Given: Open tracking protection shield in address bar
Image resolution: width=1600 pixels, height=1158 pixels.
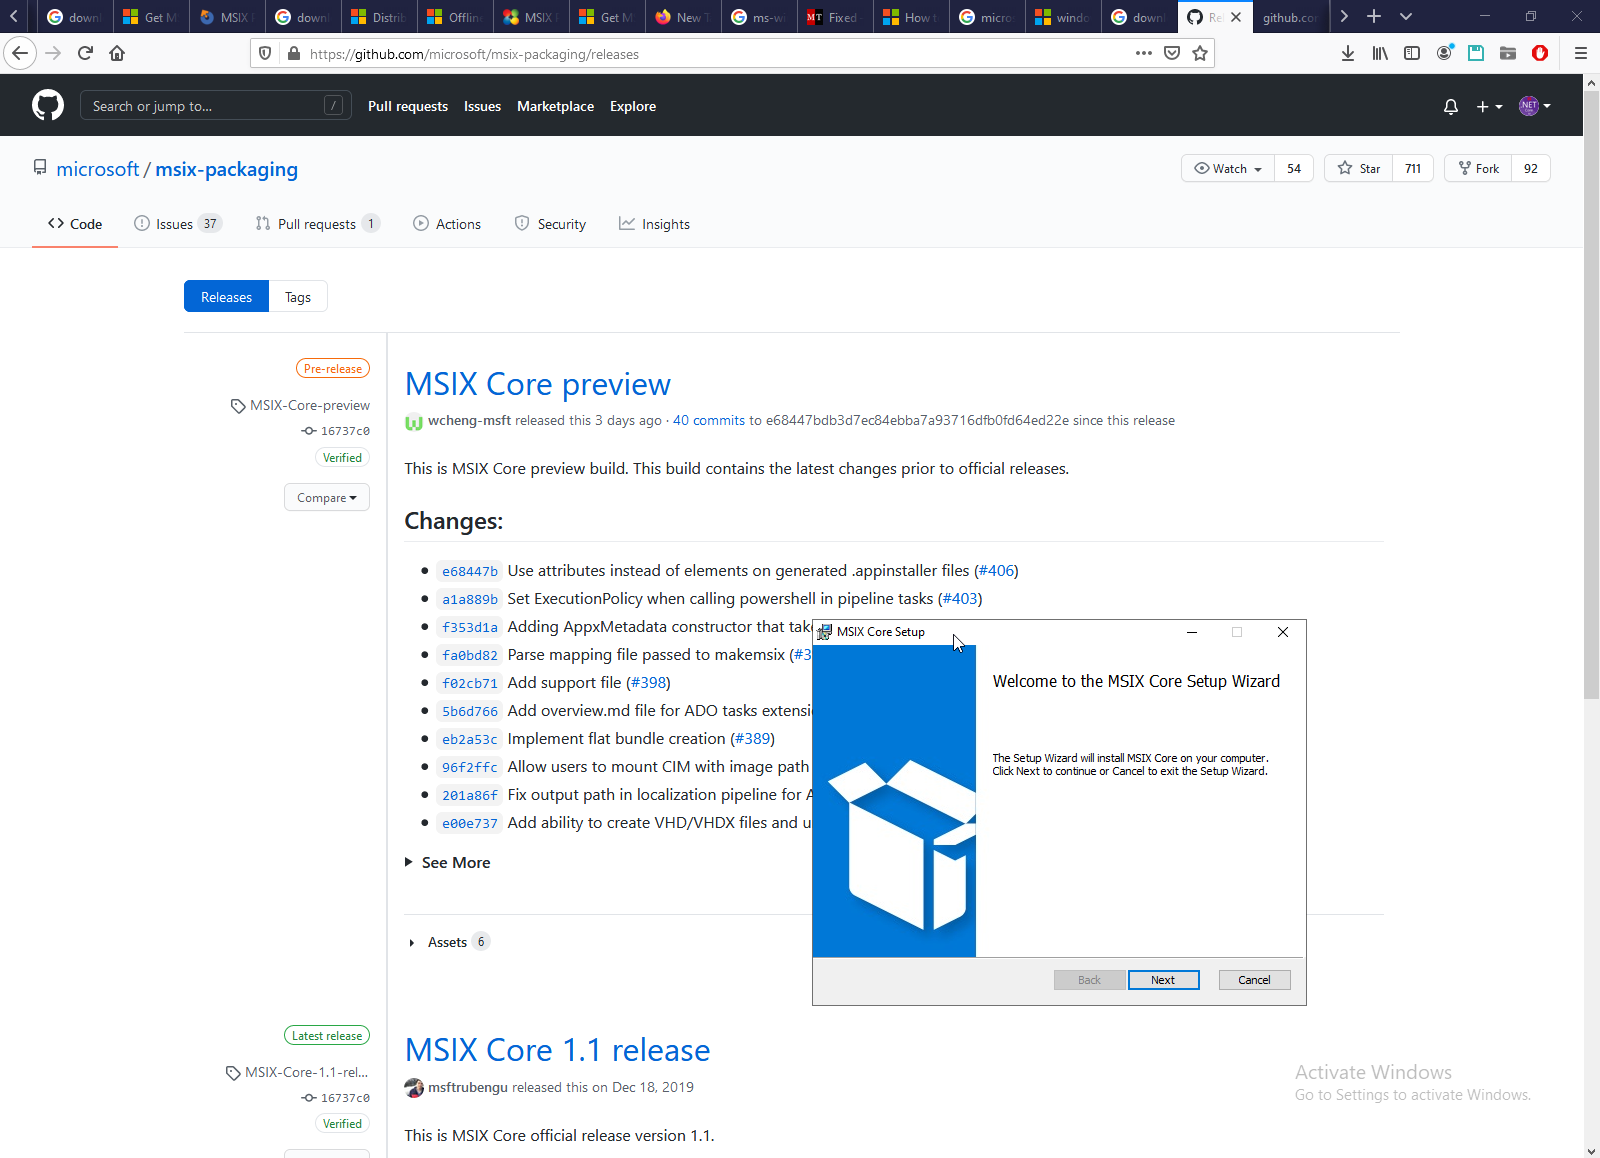Looking at the screenshot, I should pos(265,54).
